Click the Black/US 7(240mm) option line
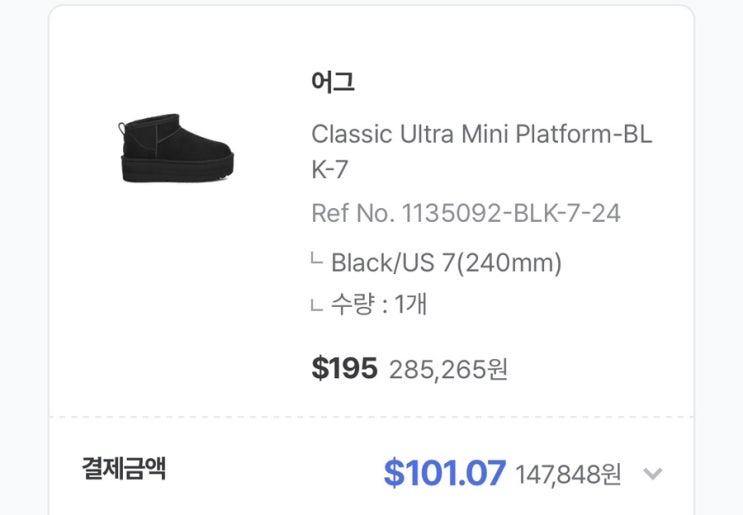This screenshot has height=515, width=743. [446, 263]
